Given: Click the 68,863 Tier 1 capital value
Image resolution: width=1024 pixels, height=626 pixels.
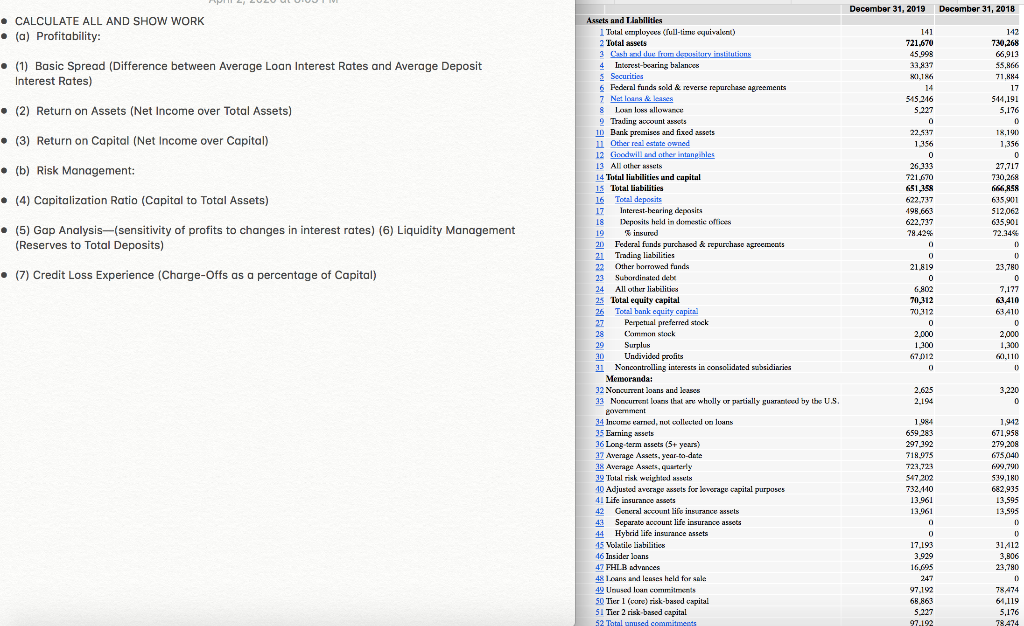Looking at the screenshot, I should (921, 601).
